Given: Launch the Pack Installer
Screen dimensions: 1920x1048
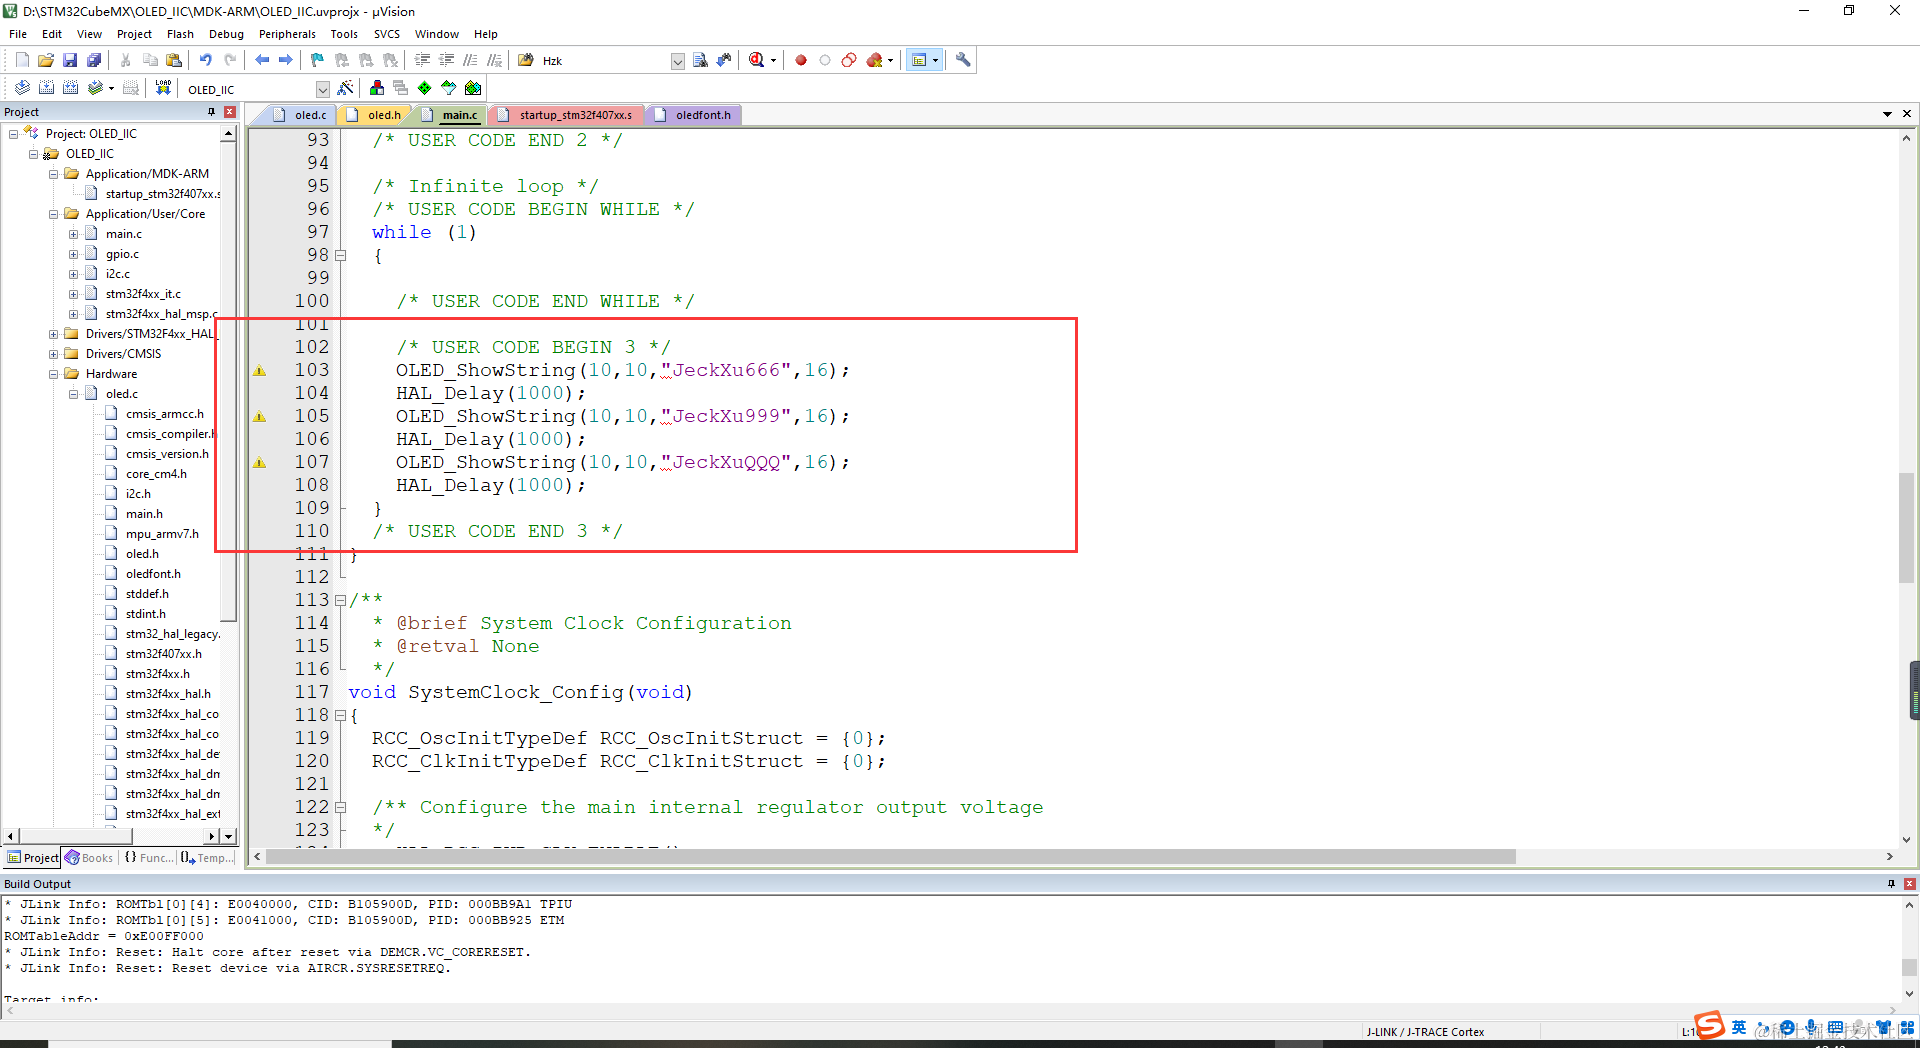Looking at the screenshot, I should (x=473, y=88).
